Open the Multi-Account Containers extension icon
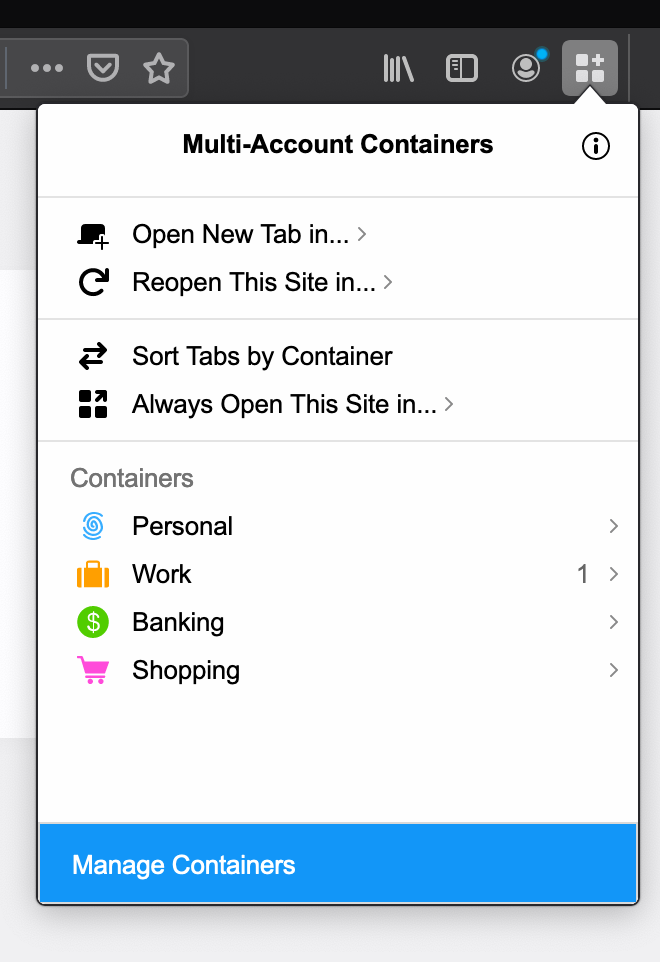This screenshot has height=962, width=660. click(x=589, y=67)
